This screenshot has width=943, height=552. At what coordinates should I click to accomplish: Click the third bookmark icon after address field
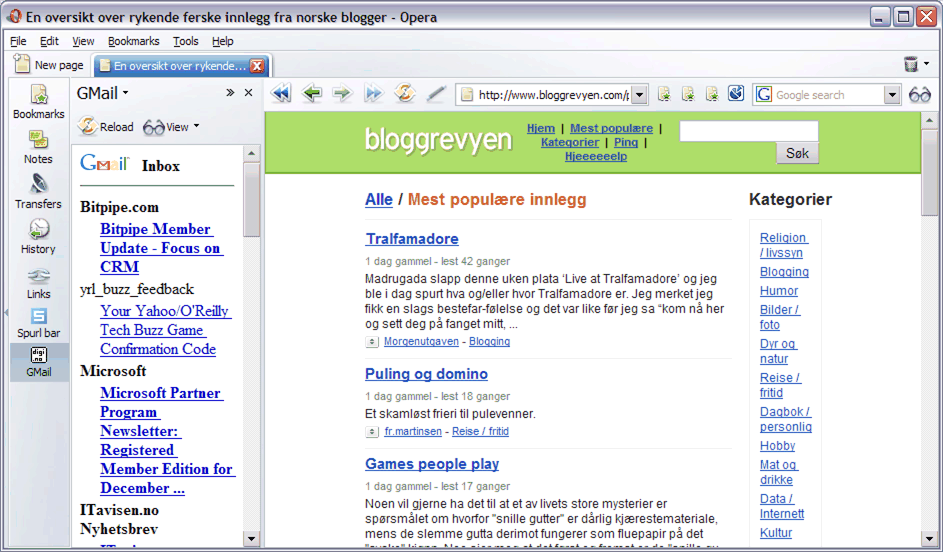(x=712, y=94)
